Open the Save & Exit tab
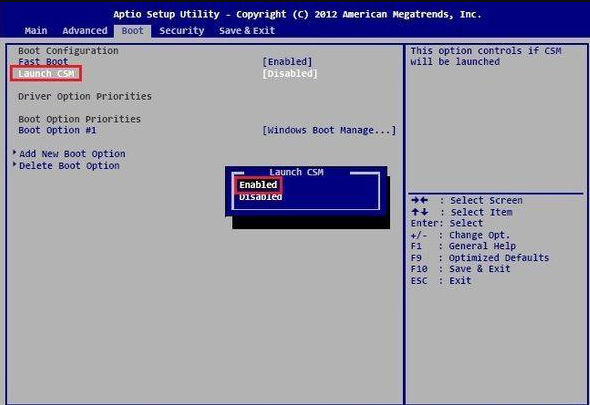 pos(247,30)
